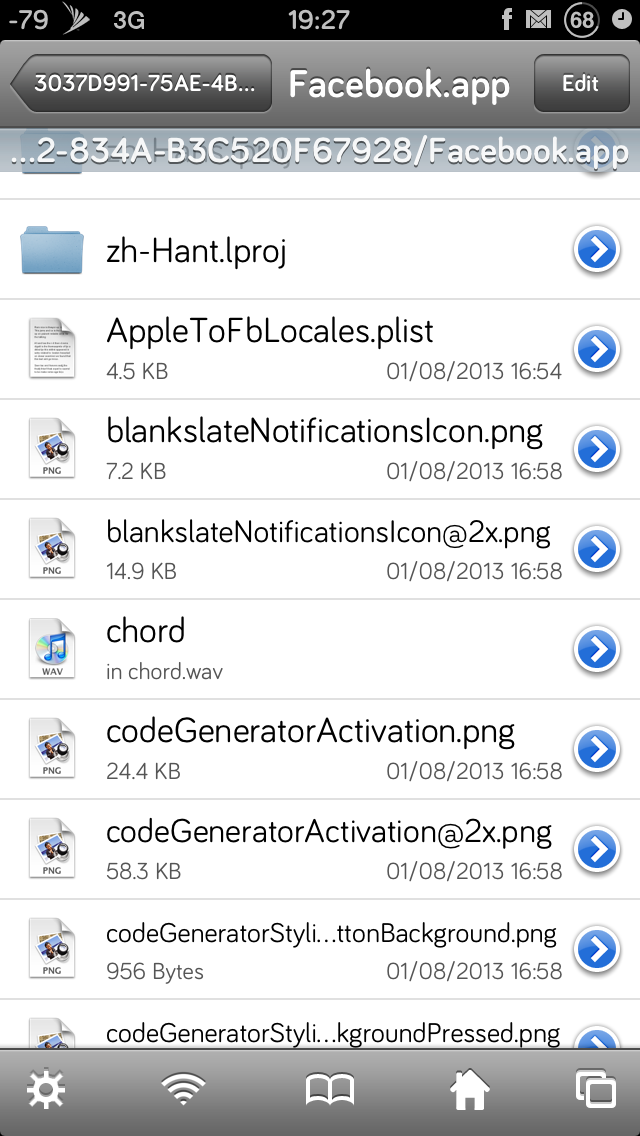Open codeGeneratorActivation.png file

click(320, 749)
